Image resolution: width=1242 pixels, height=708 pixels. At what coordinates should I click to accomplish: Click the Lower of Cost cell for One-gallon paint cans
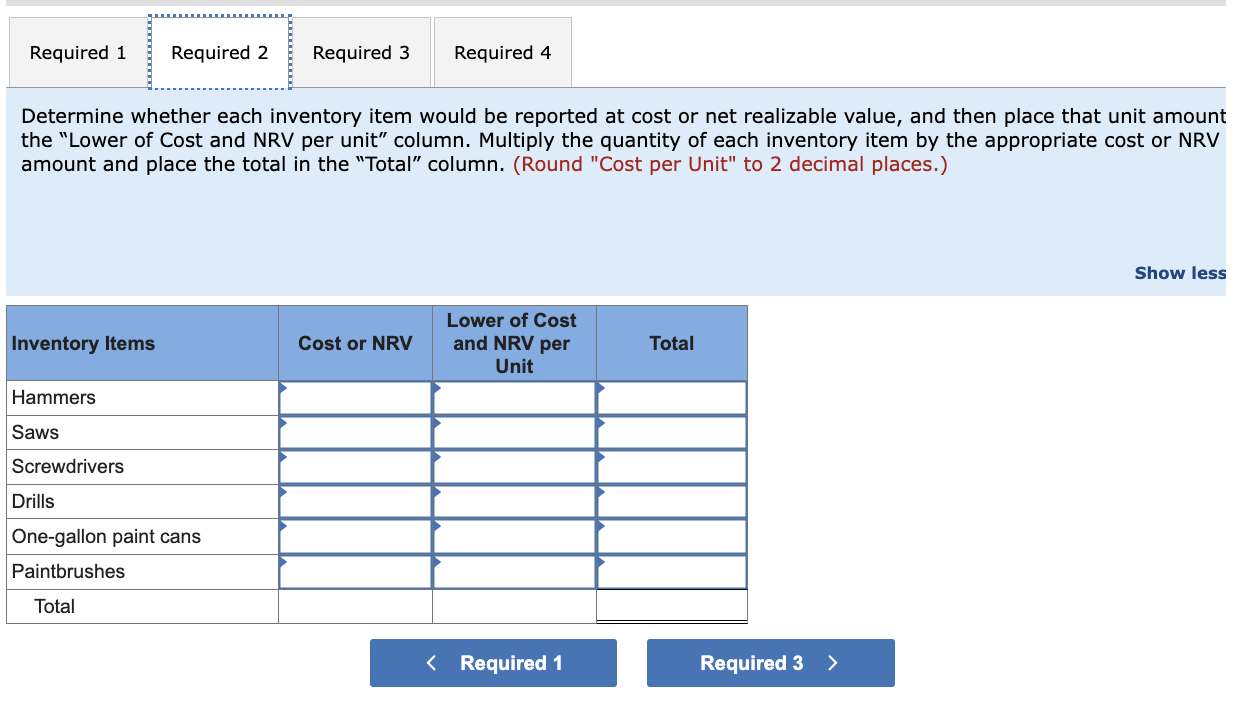pyautogui.click(x=514, y=536)
